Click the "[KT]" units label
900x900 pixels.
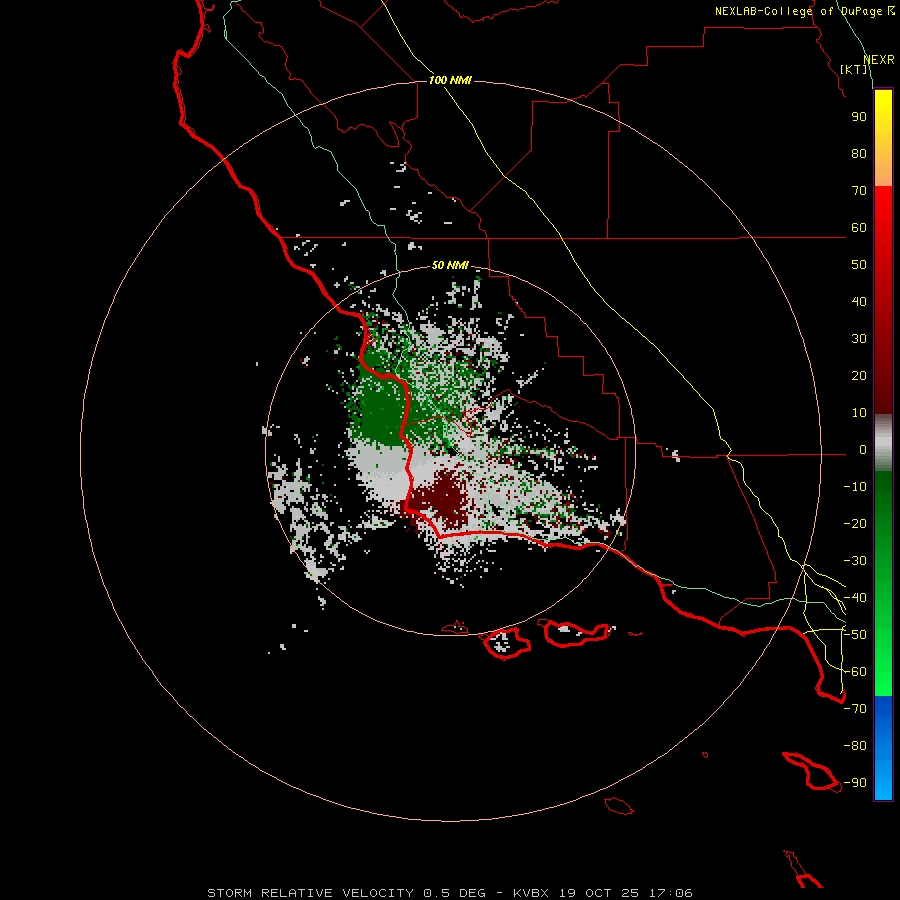854,69
